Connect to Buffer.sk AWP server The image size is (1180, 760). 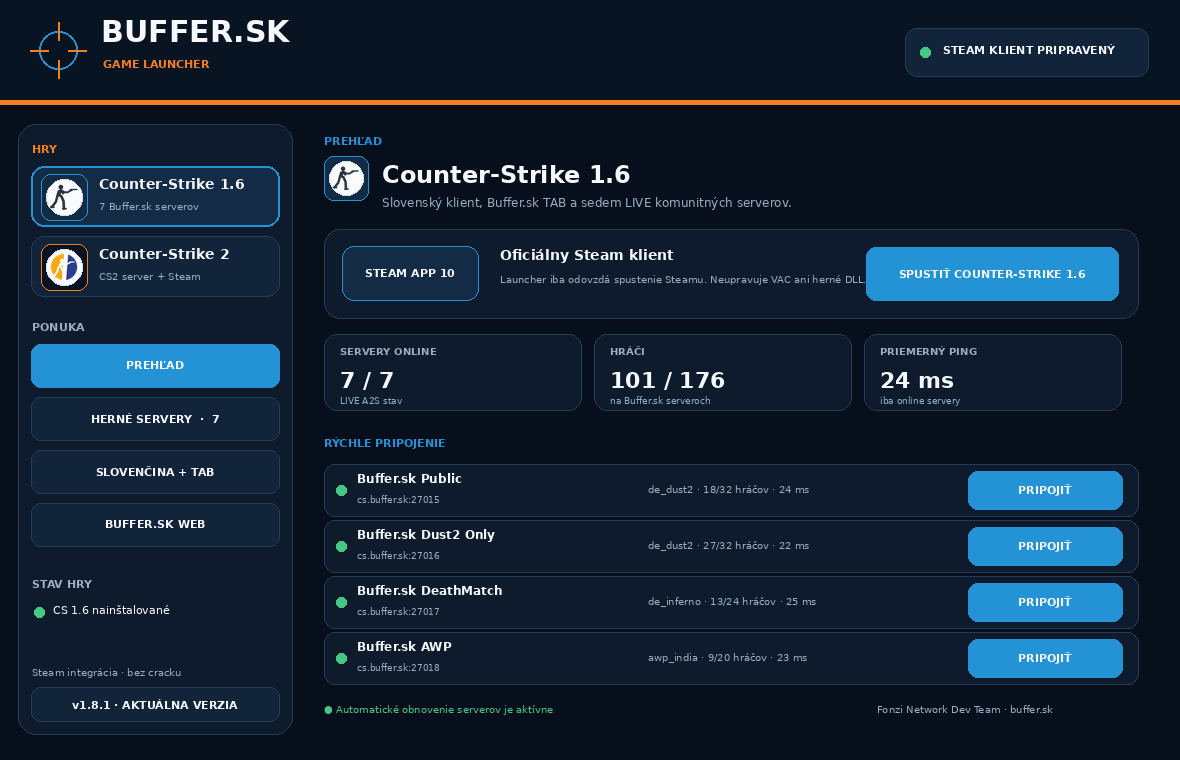pyautogui.click(x=1045, y=658)
